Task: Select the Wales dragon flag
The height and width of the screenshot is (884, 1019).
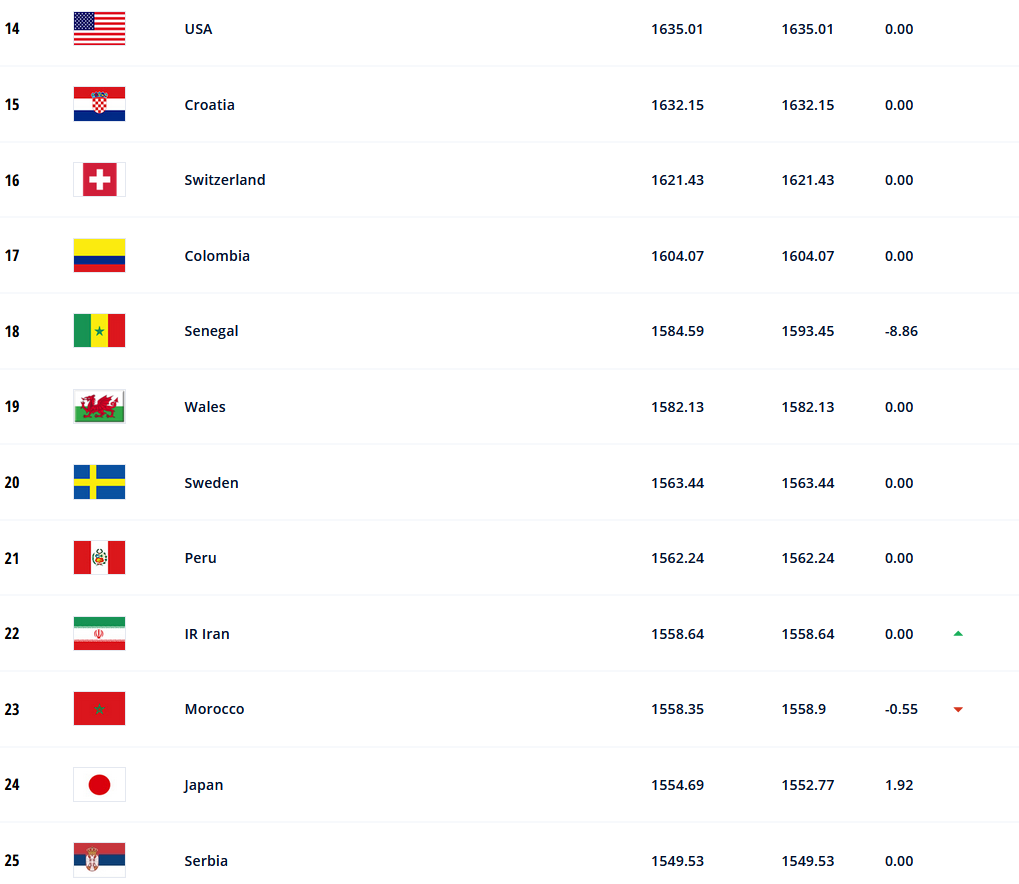Action: (99, 407)
